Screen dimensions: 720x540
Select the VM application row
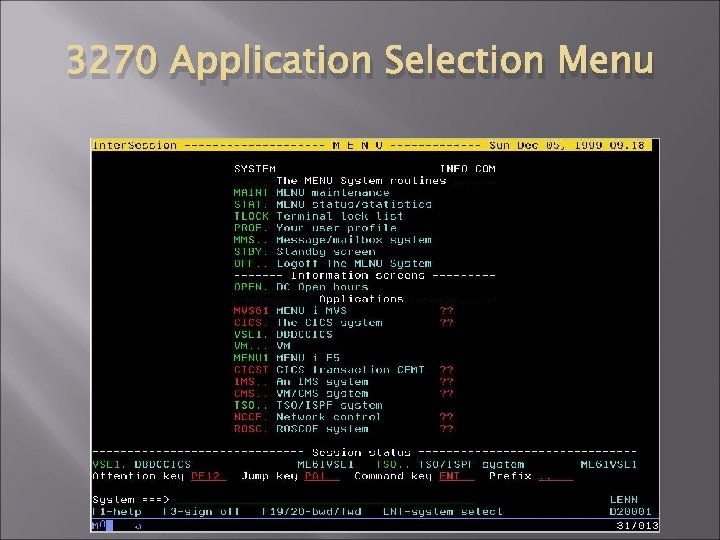(262, 346)
